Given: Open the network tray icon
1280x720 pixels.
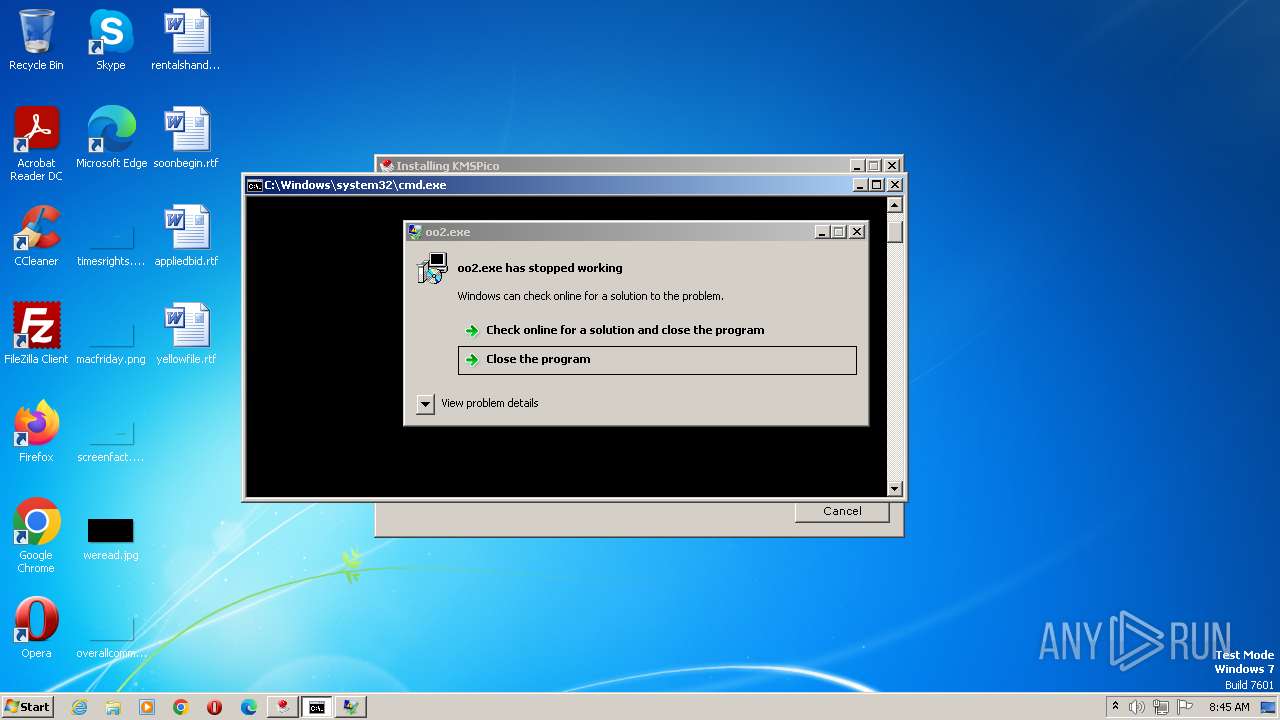Looking at the screenshot, I should (1161, 707).
